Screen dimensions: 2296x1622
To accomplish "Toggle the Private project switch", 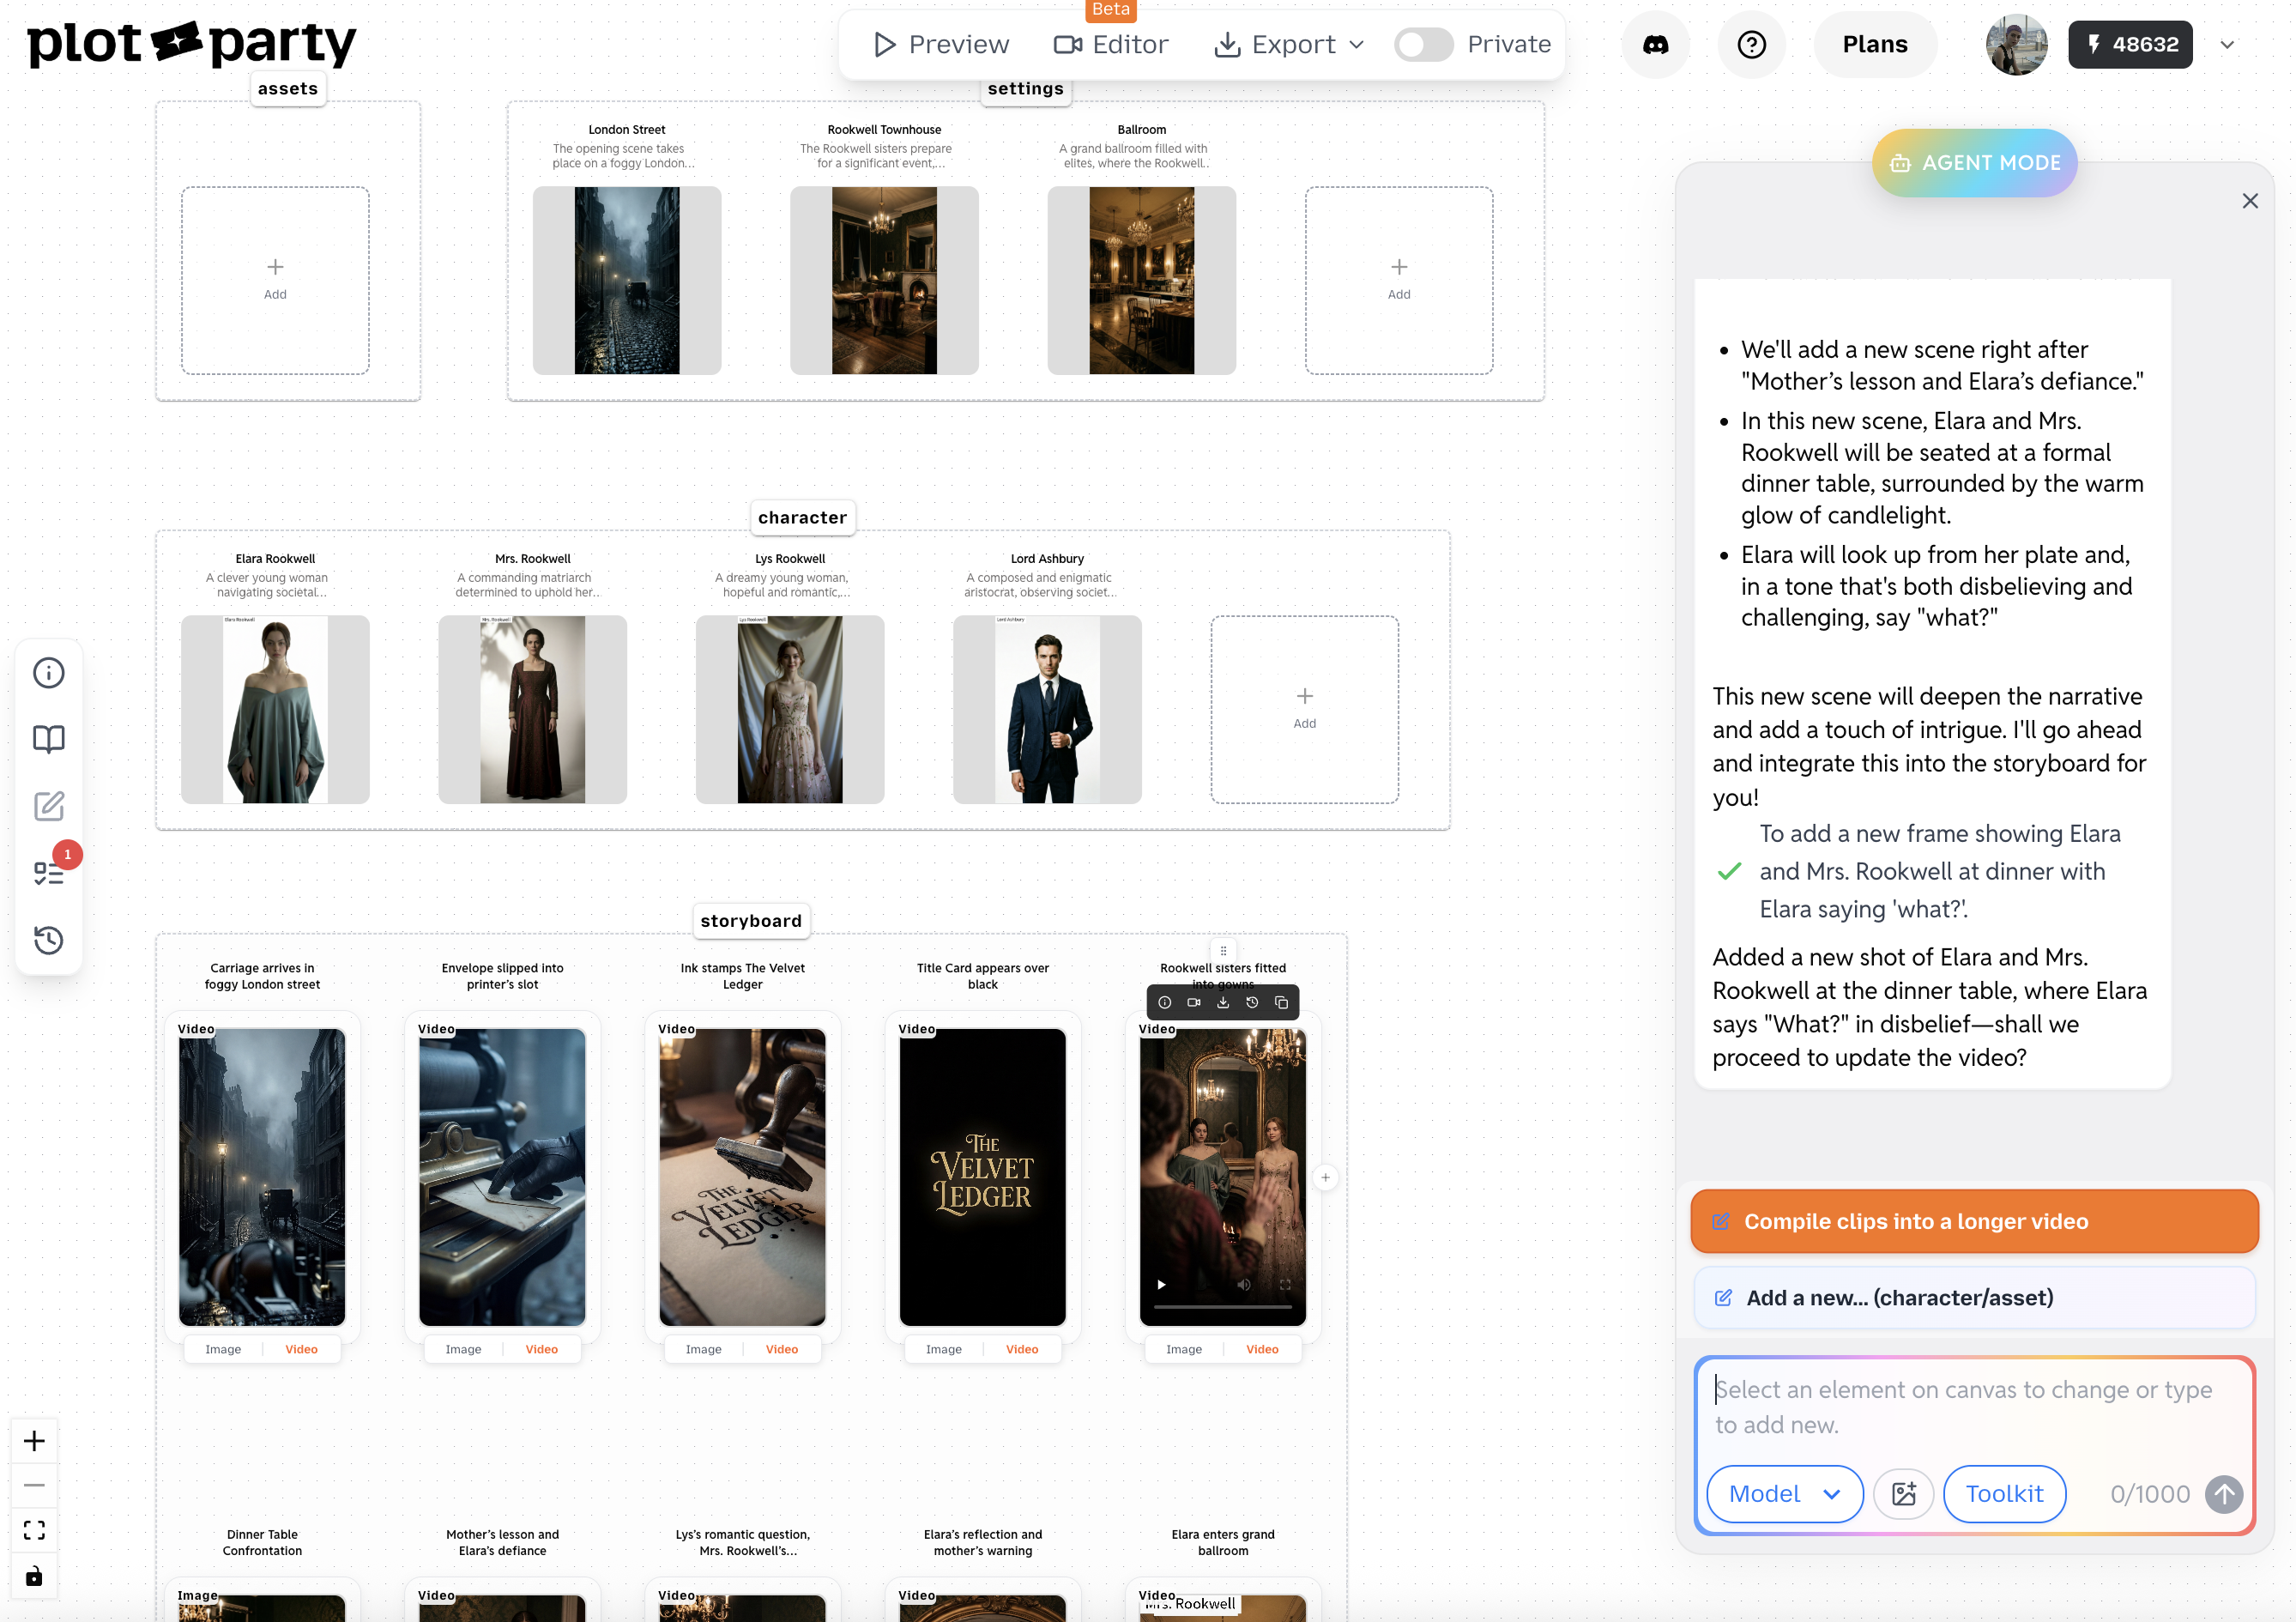I will click(x=1423, y=44).
